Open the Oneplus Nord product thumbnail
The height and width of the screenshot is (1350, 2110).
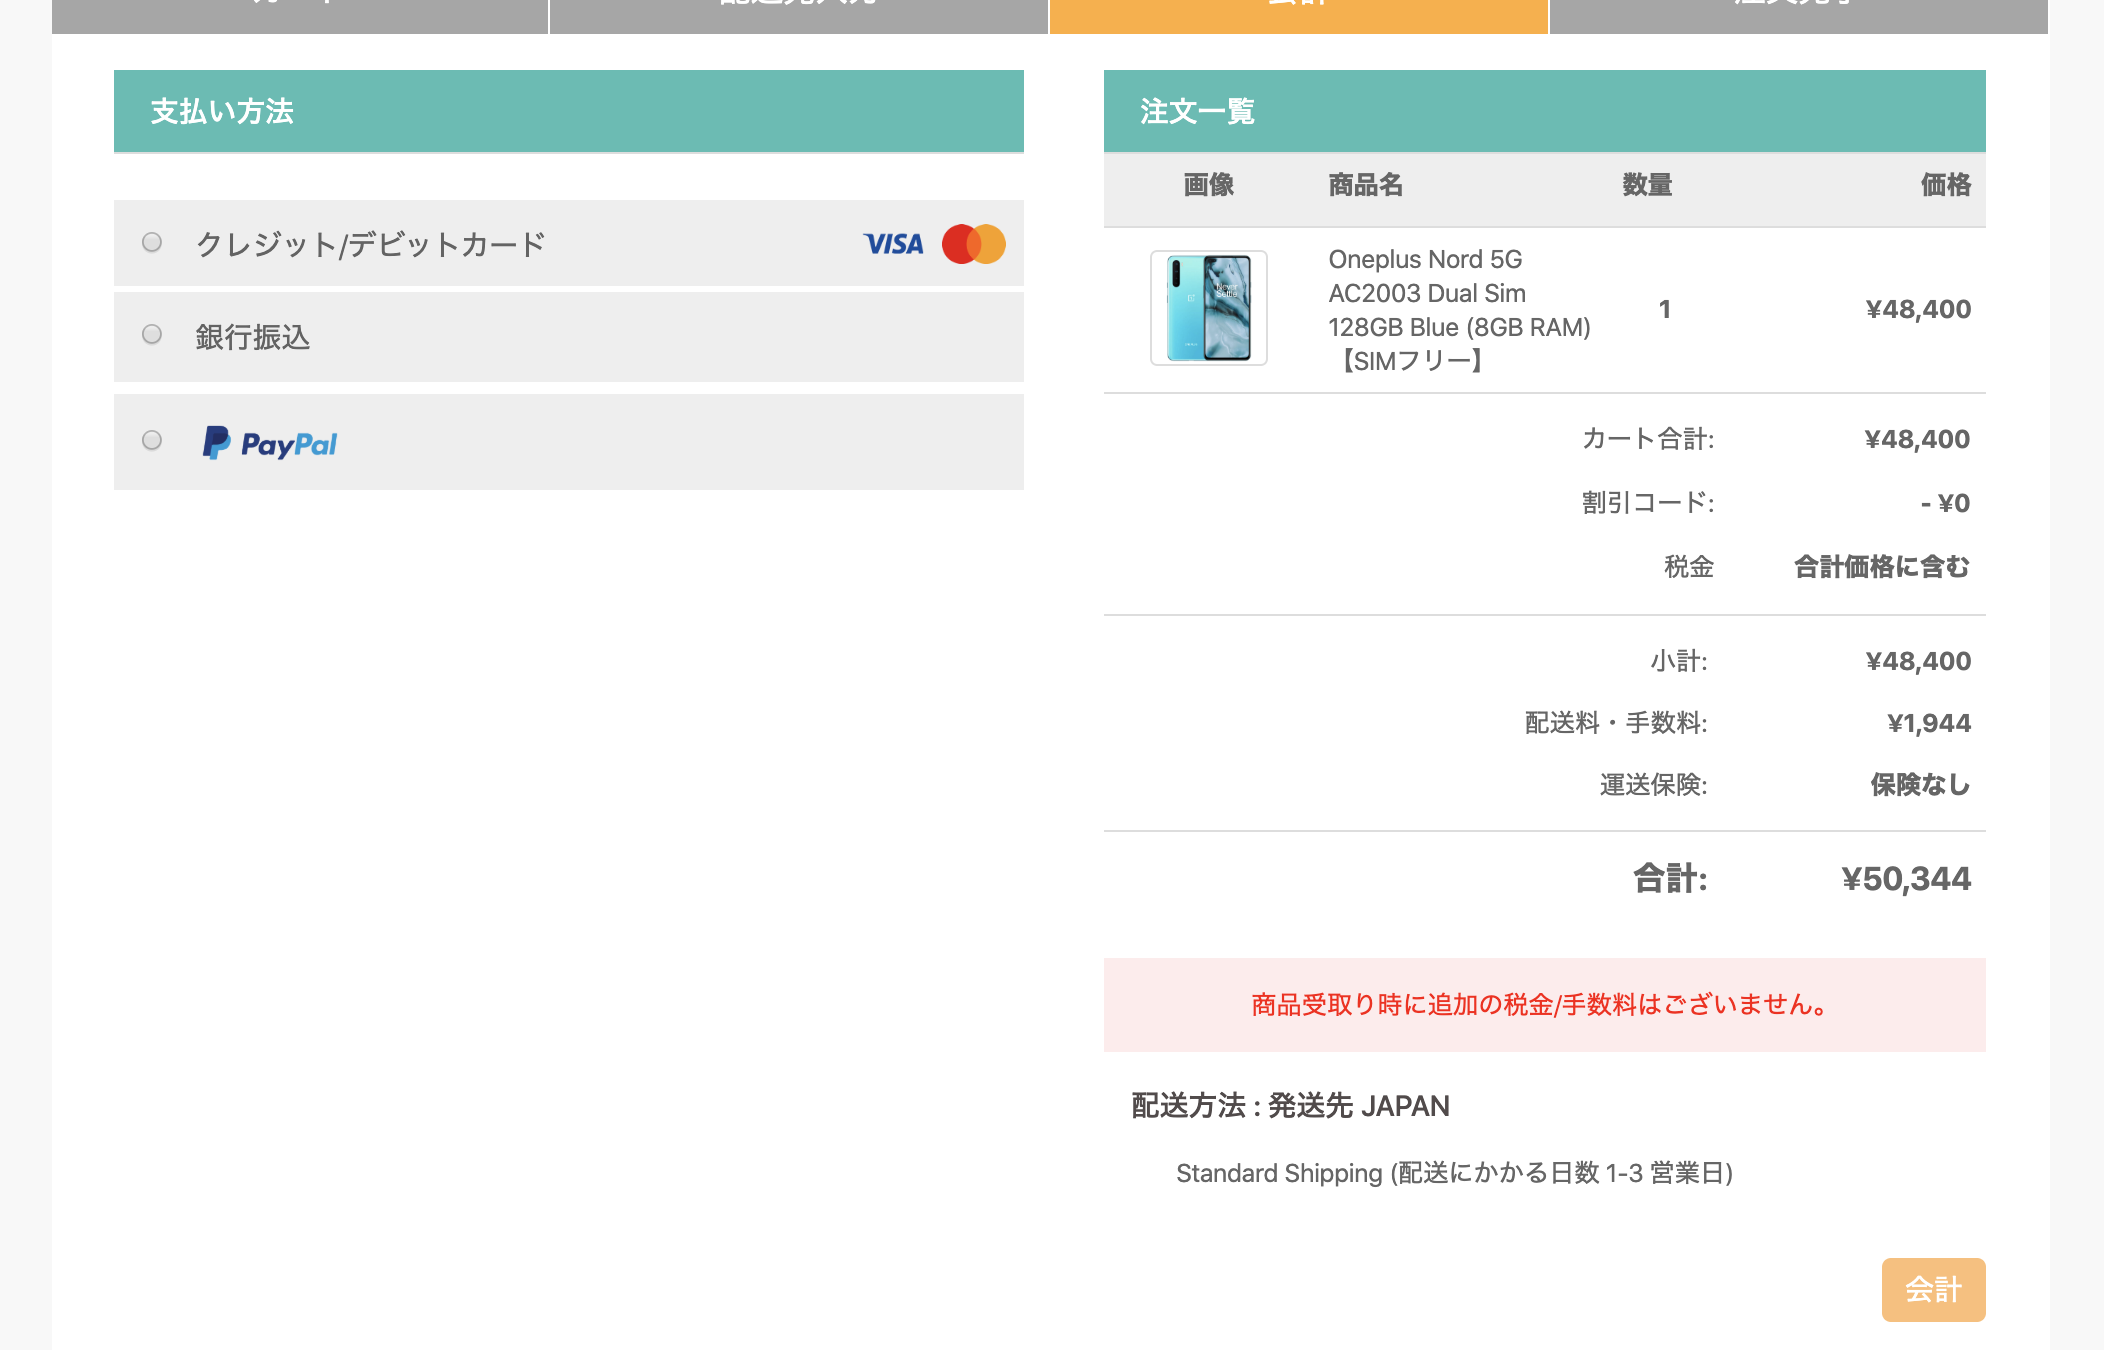[1208, 308]
